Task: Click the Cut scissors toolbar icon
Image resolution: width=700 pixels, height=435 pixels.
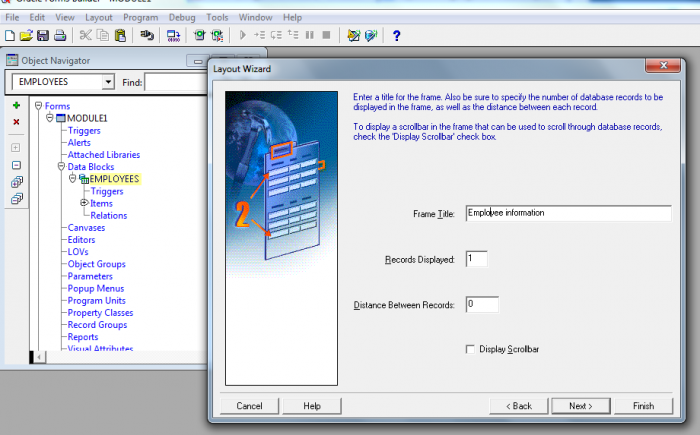Action: coord(85,35)
